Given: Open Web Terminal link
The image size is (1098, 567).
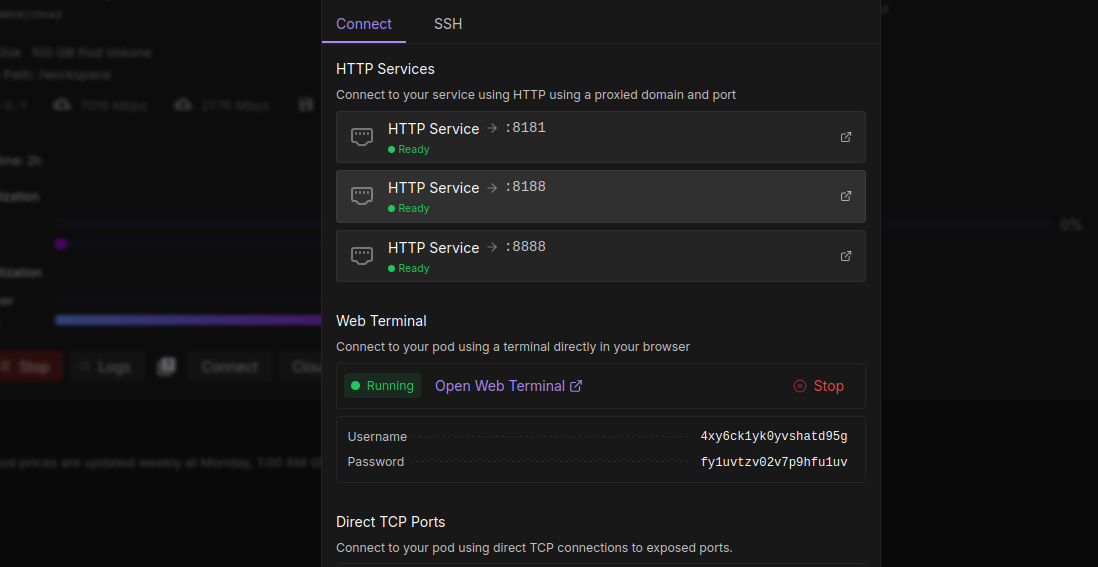Looking at the screenshot, I should [x=499, y=386].
